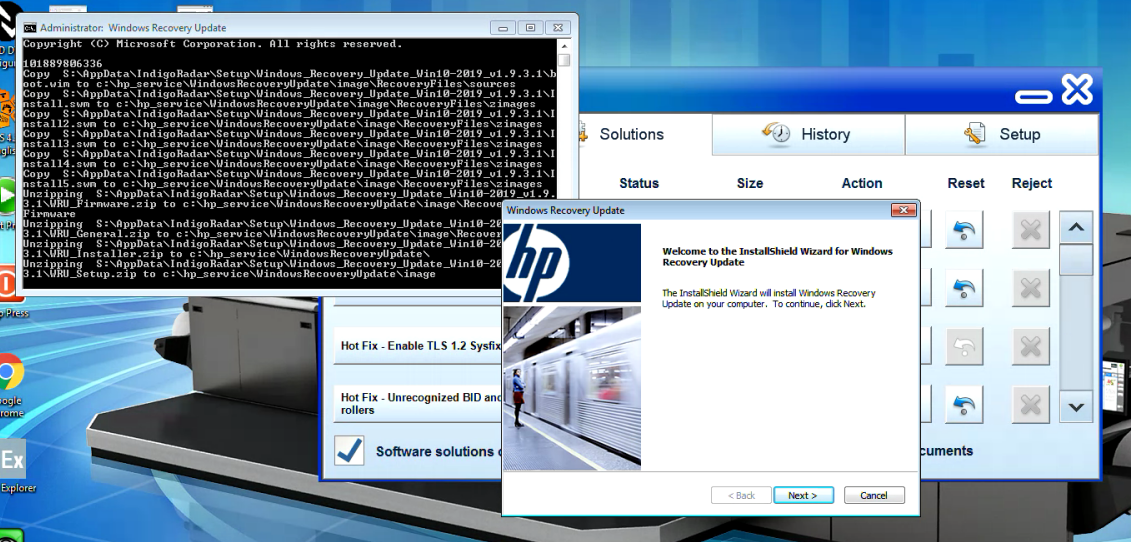Viewport: 1131px width, 542px height.
Task: Click the large X close icon of solutions window
Action: [x=1077, y=91]
